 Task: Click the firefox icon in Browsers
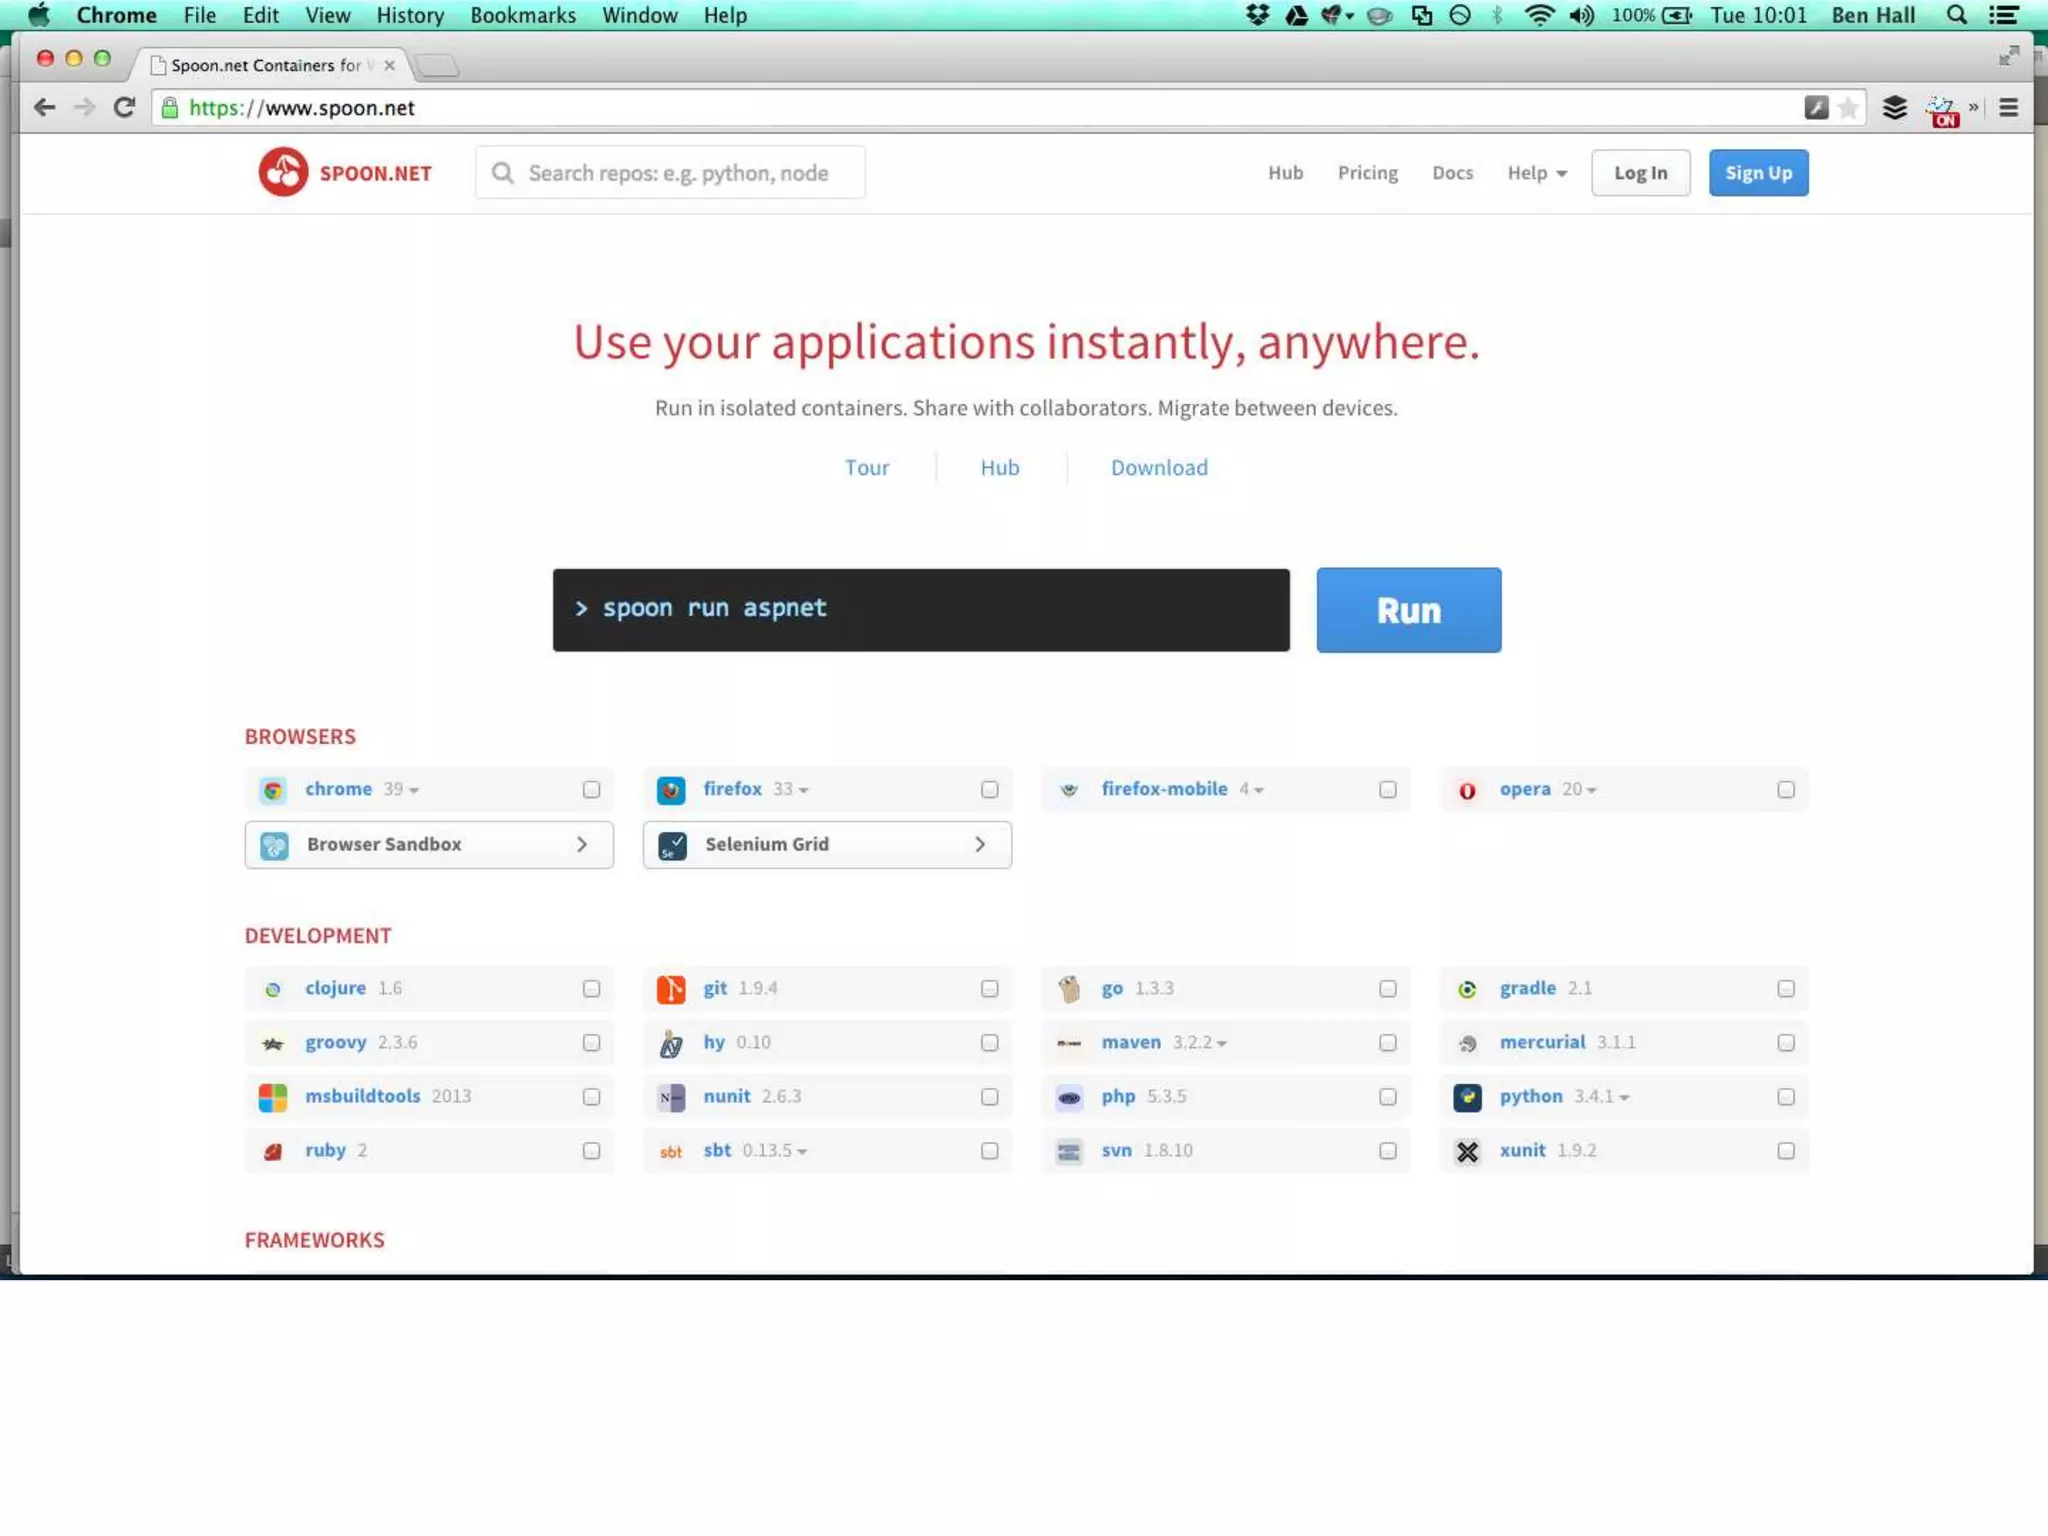[x=671, y=790]
